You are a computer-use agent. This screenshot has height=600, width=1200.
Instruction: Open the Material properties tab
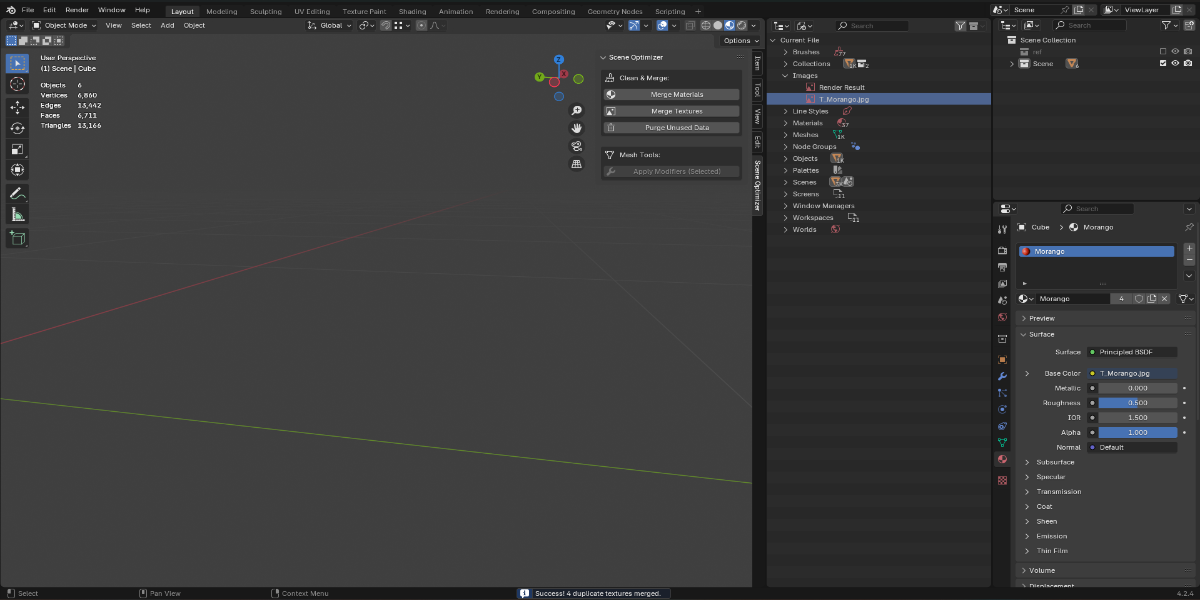pyautogui.click(x=1002, y=459)
